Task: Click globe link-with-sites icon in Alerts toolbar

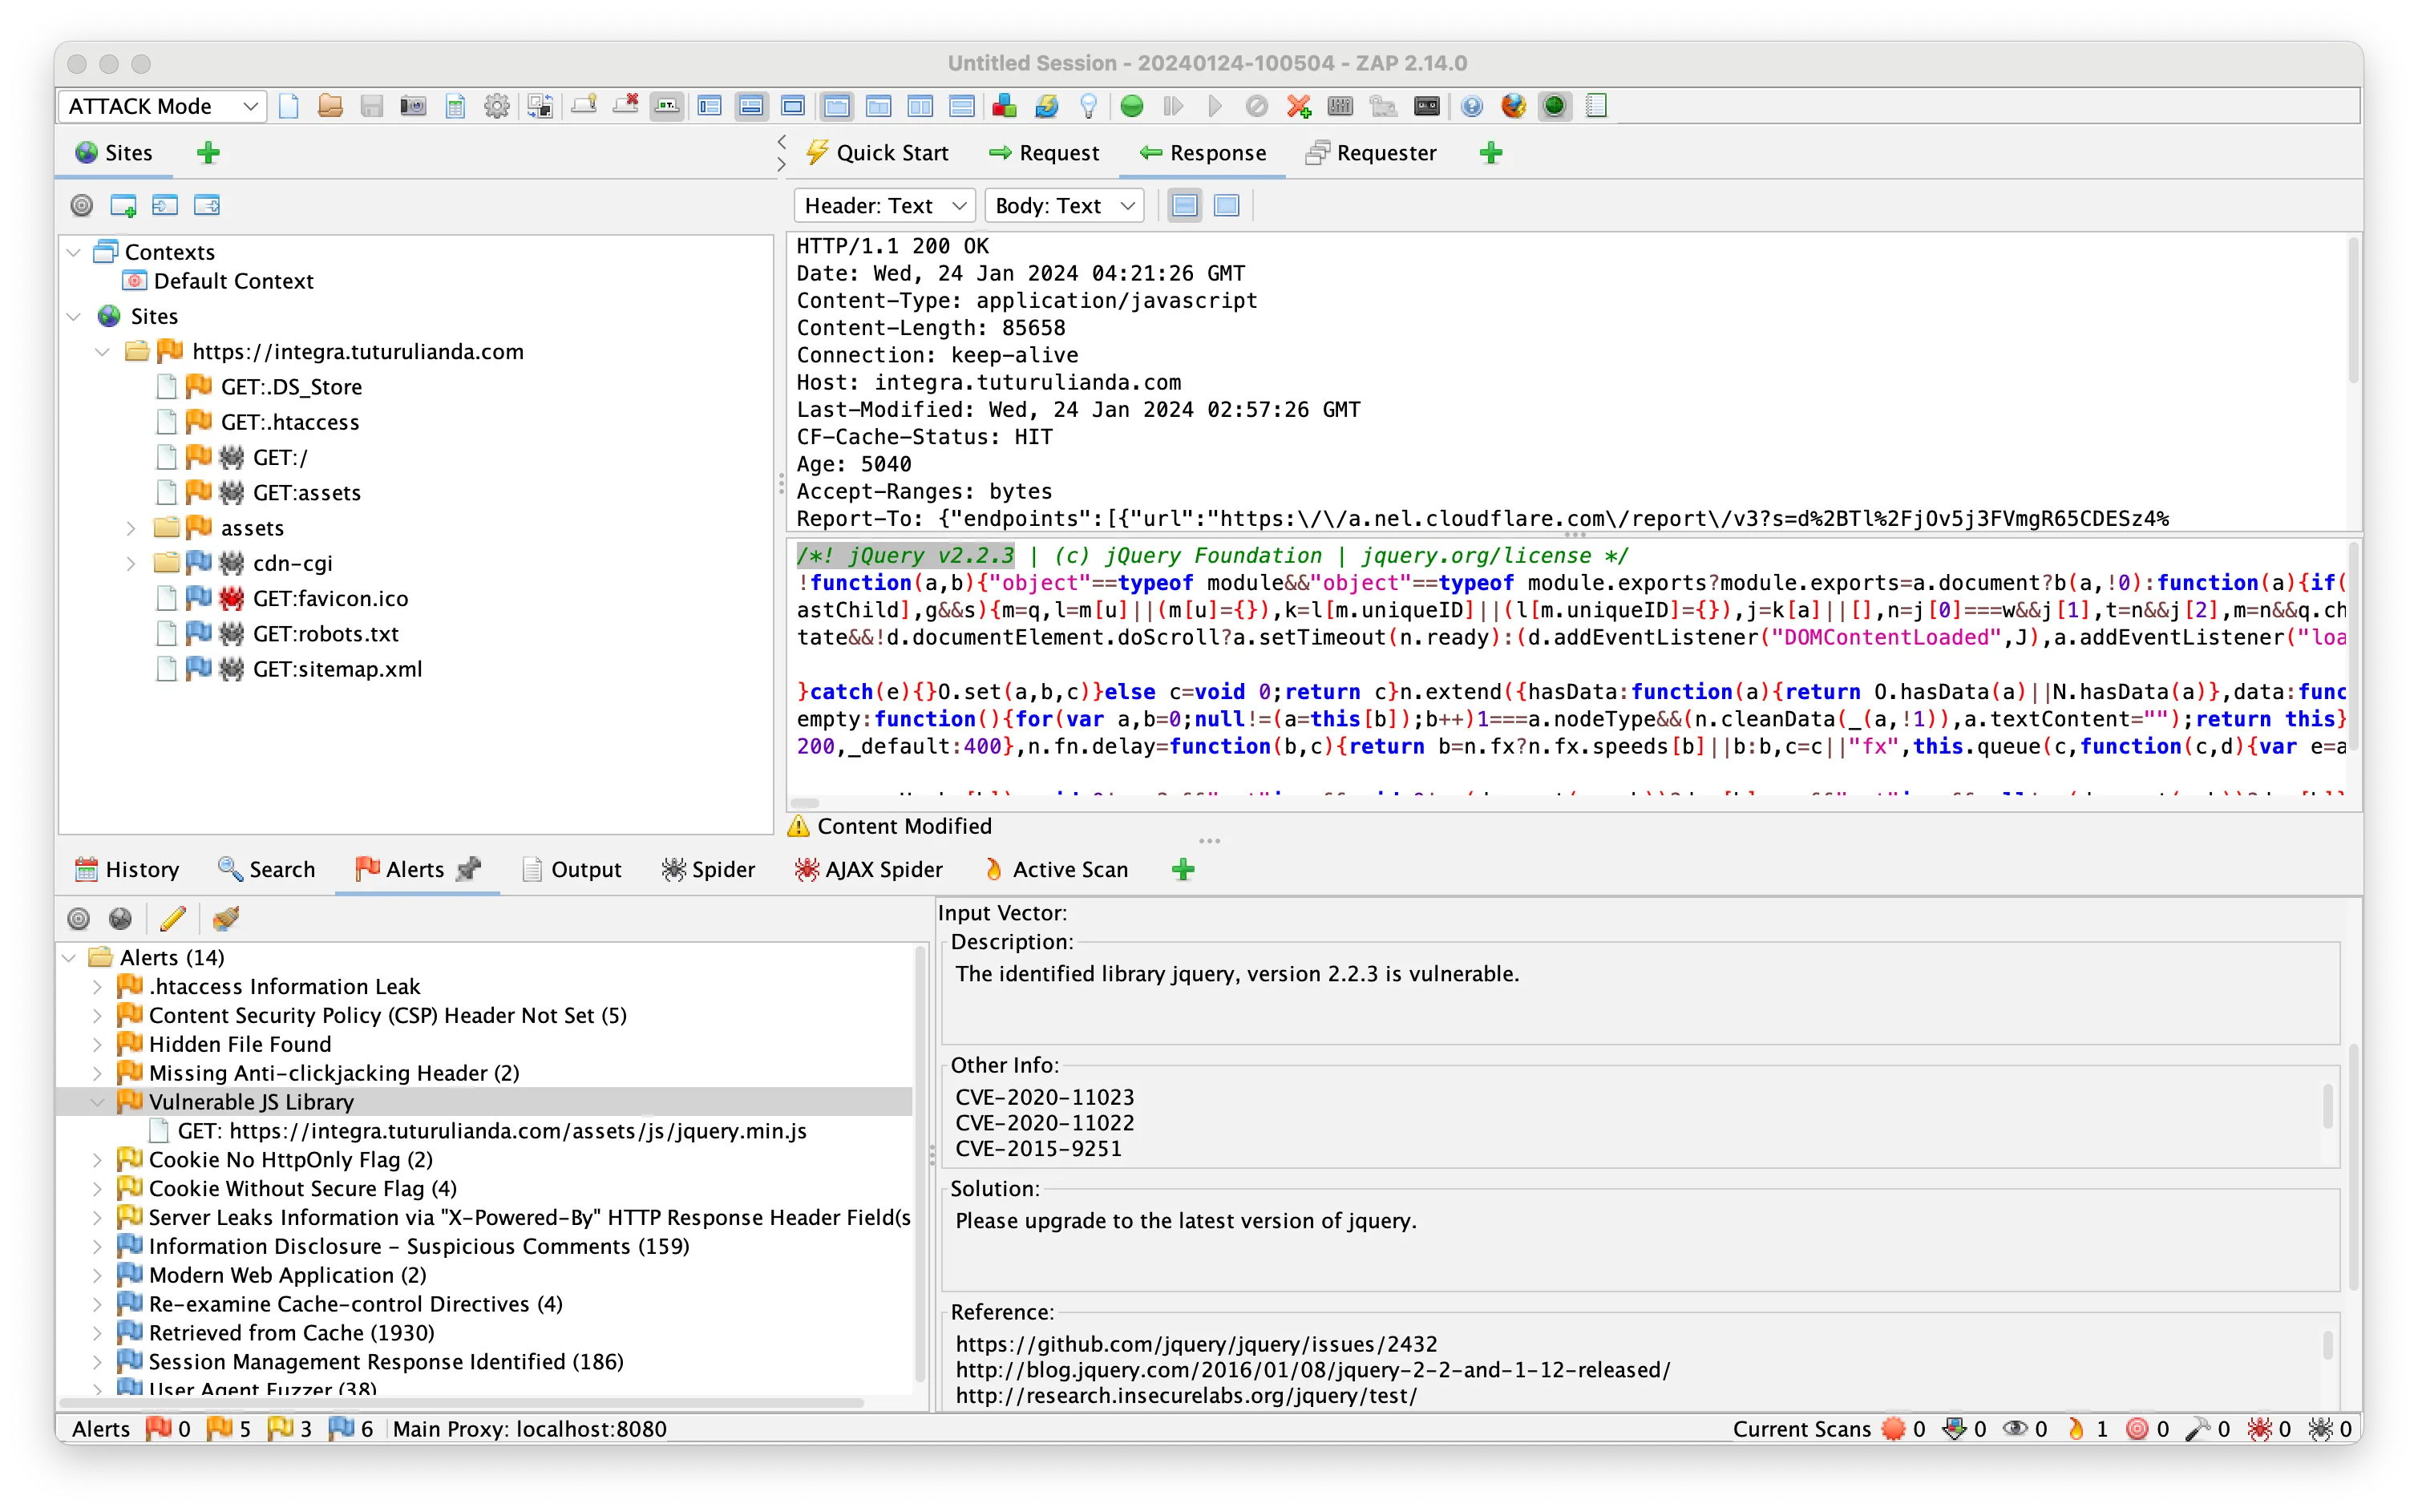Action: click(x=121, y=918)
